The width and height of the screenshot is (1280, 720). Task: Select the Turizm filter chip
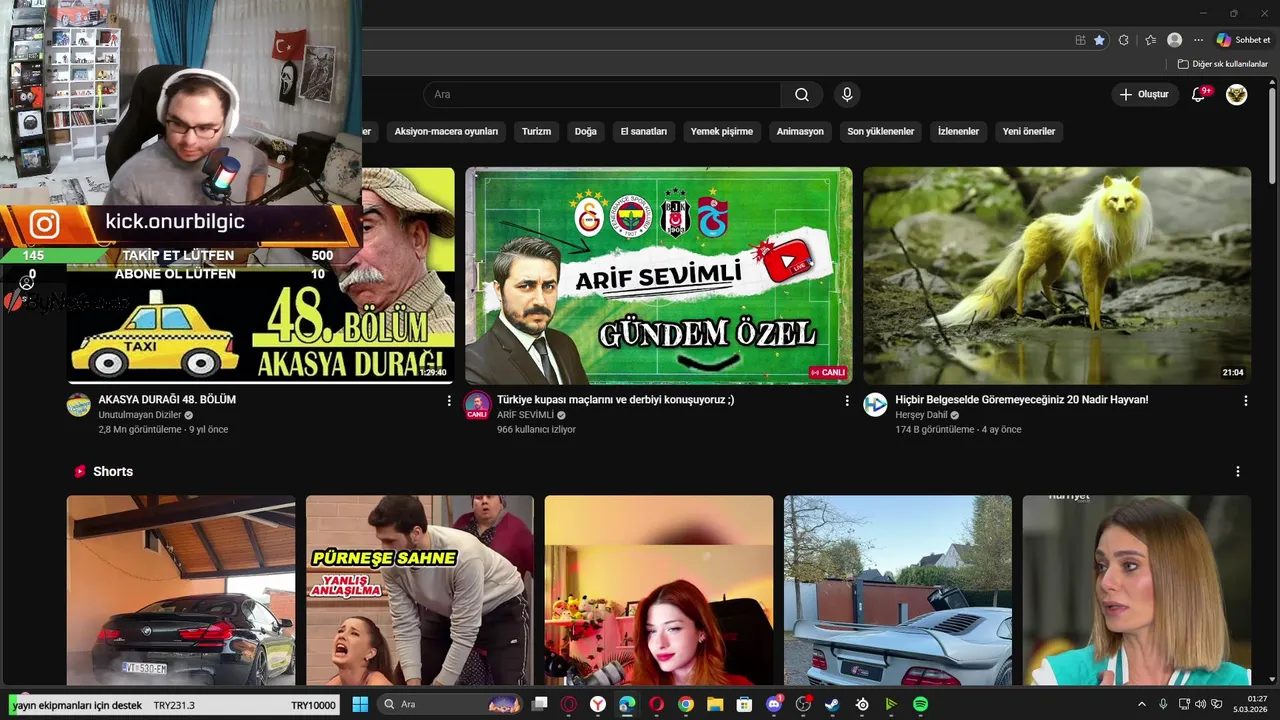click(x=536, y=131)
